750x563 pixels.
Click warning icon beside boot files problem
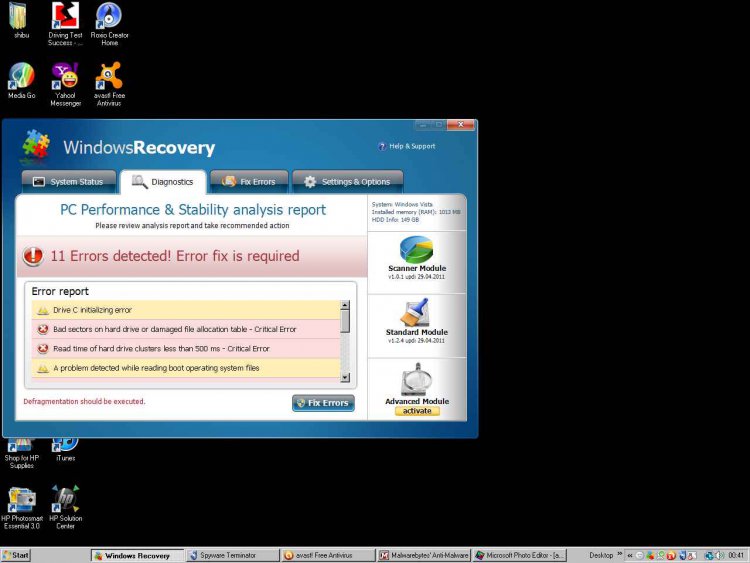click(43, 368)
